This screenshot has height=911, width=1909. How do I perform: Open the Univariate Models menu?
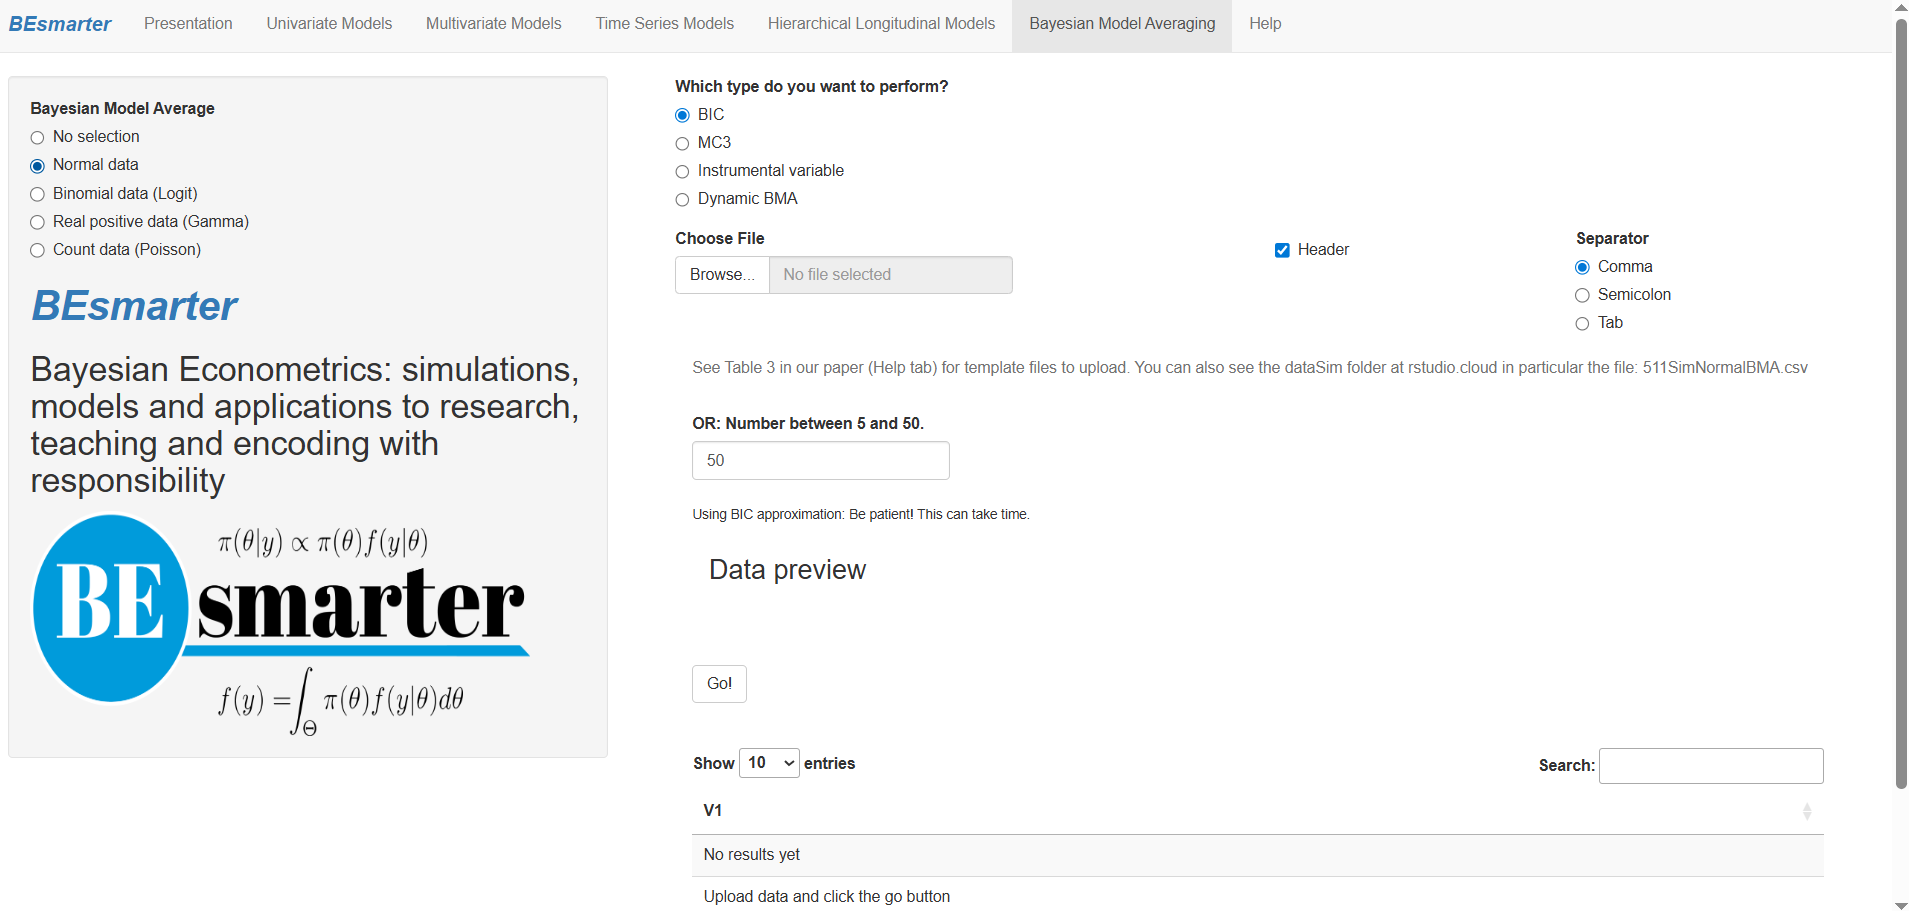point(329,24)
